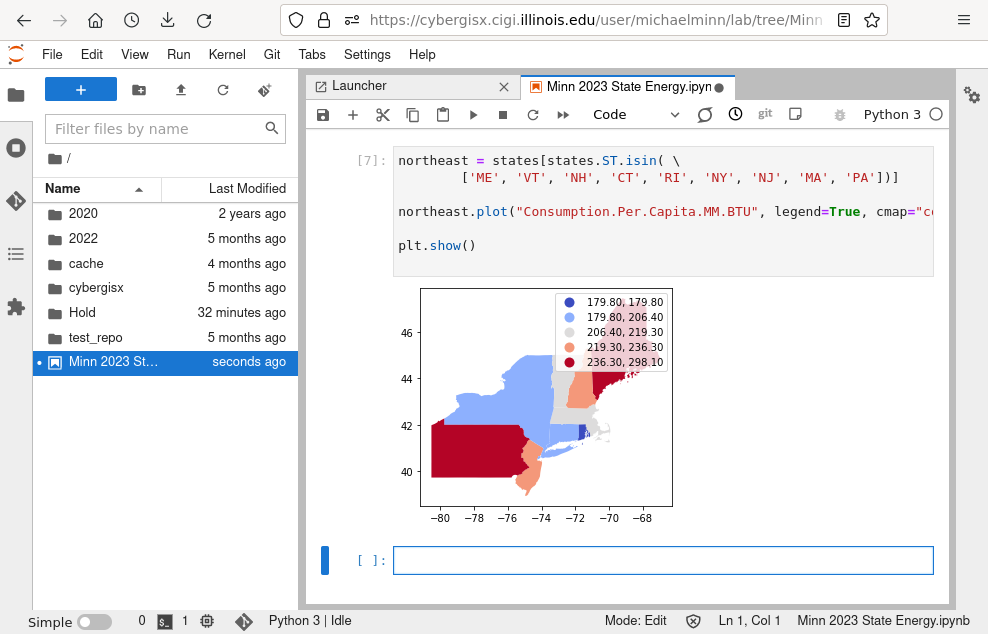Sort files by the Name column header
The height and width of the screenshot is (634, 988).
click(63, 189)
